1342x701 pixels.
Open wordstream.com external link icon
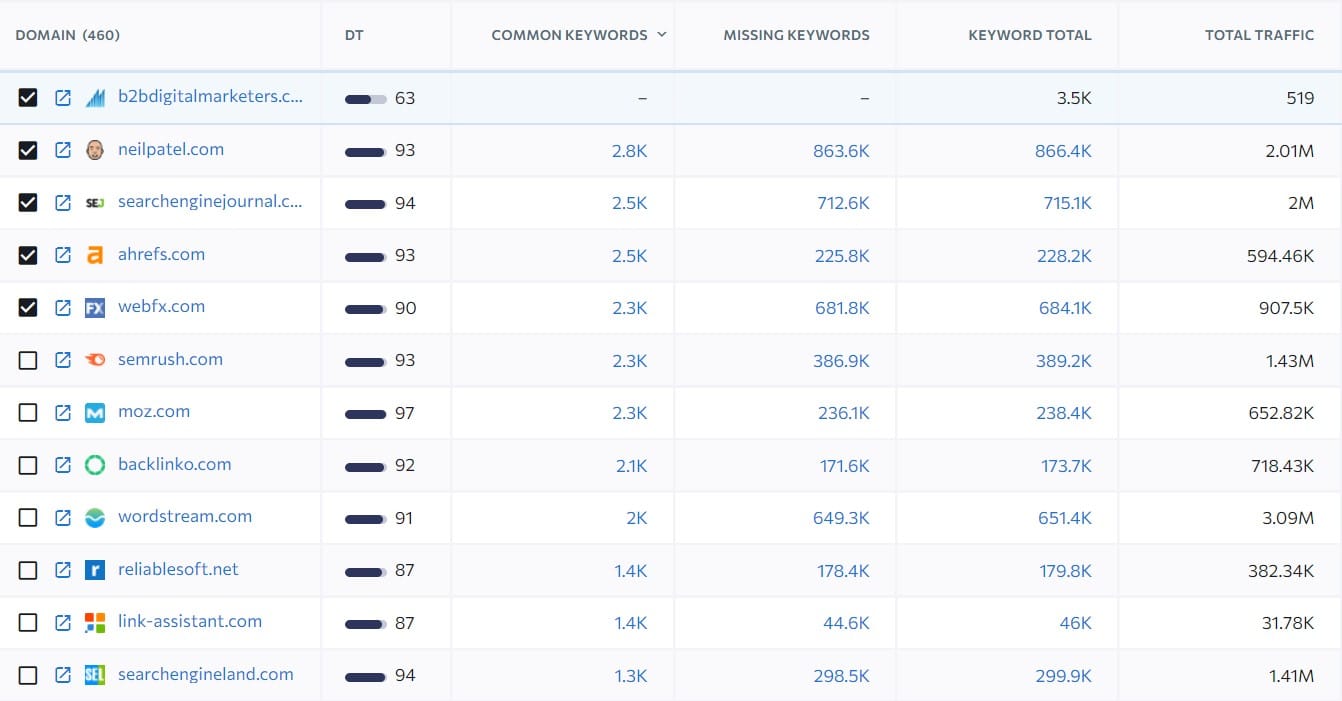(63, 517)
